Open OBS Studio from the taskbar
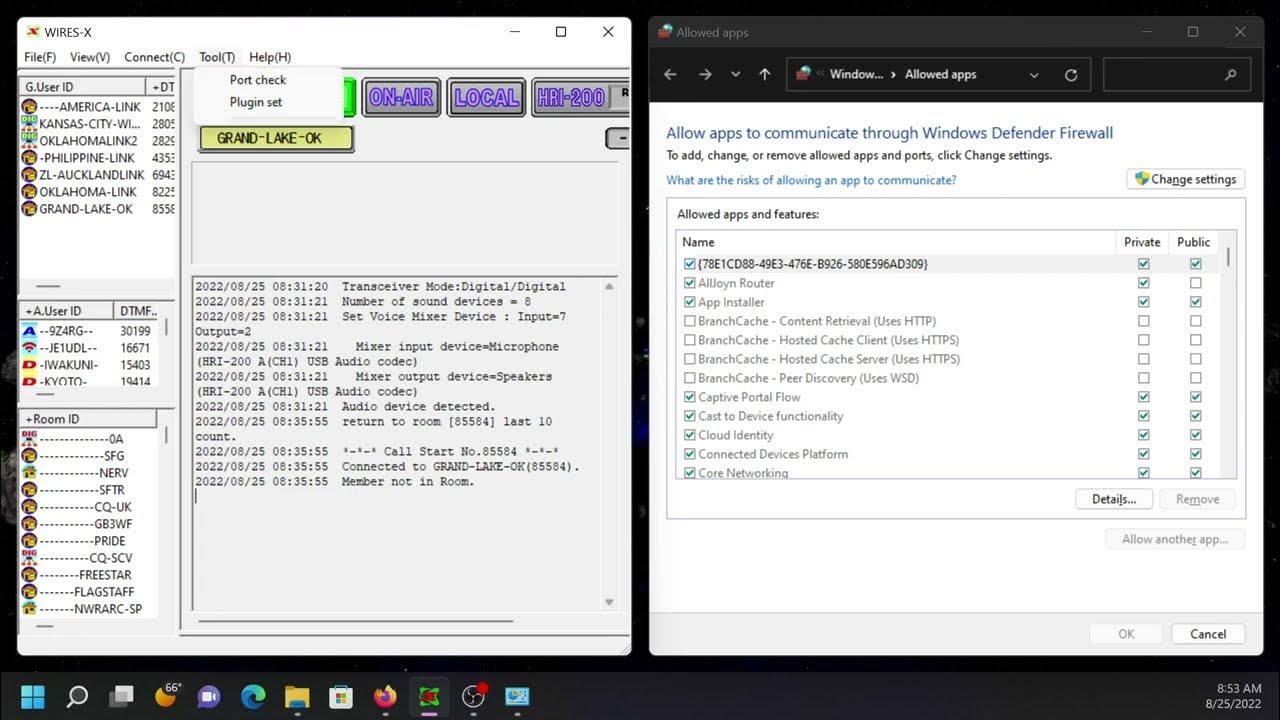1280x720 pixels. pyautogui.click(x=473, y=696)
